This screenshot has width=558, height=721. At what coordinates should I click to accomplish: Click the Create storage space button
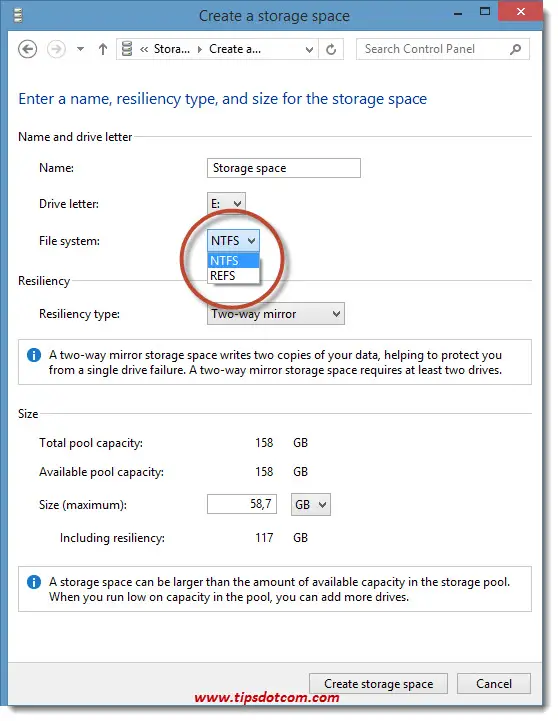378,684
